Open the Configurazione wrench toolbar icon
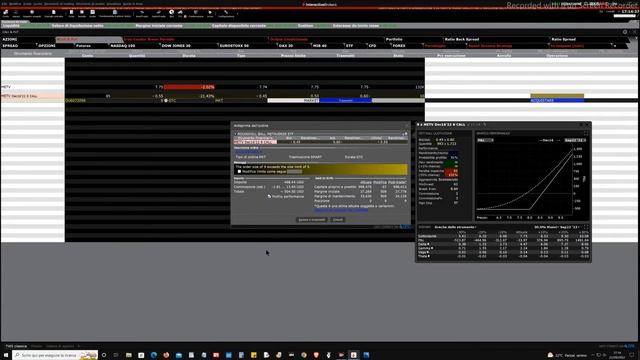The height and width of the screenshot is (360, 640). (x=226, y=13)
